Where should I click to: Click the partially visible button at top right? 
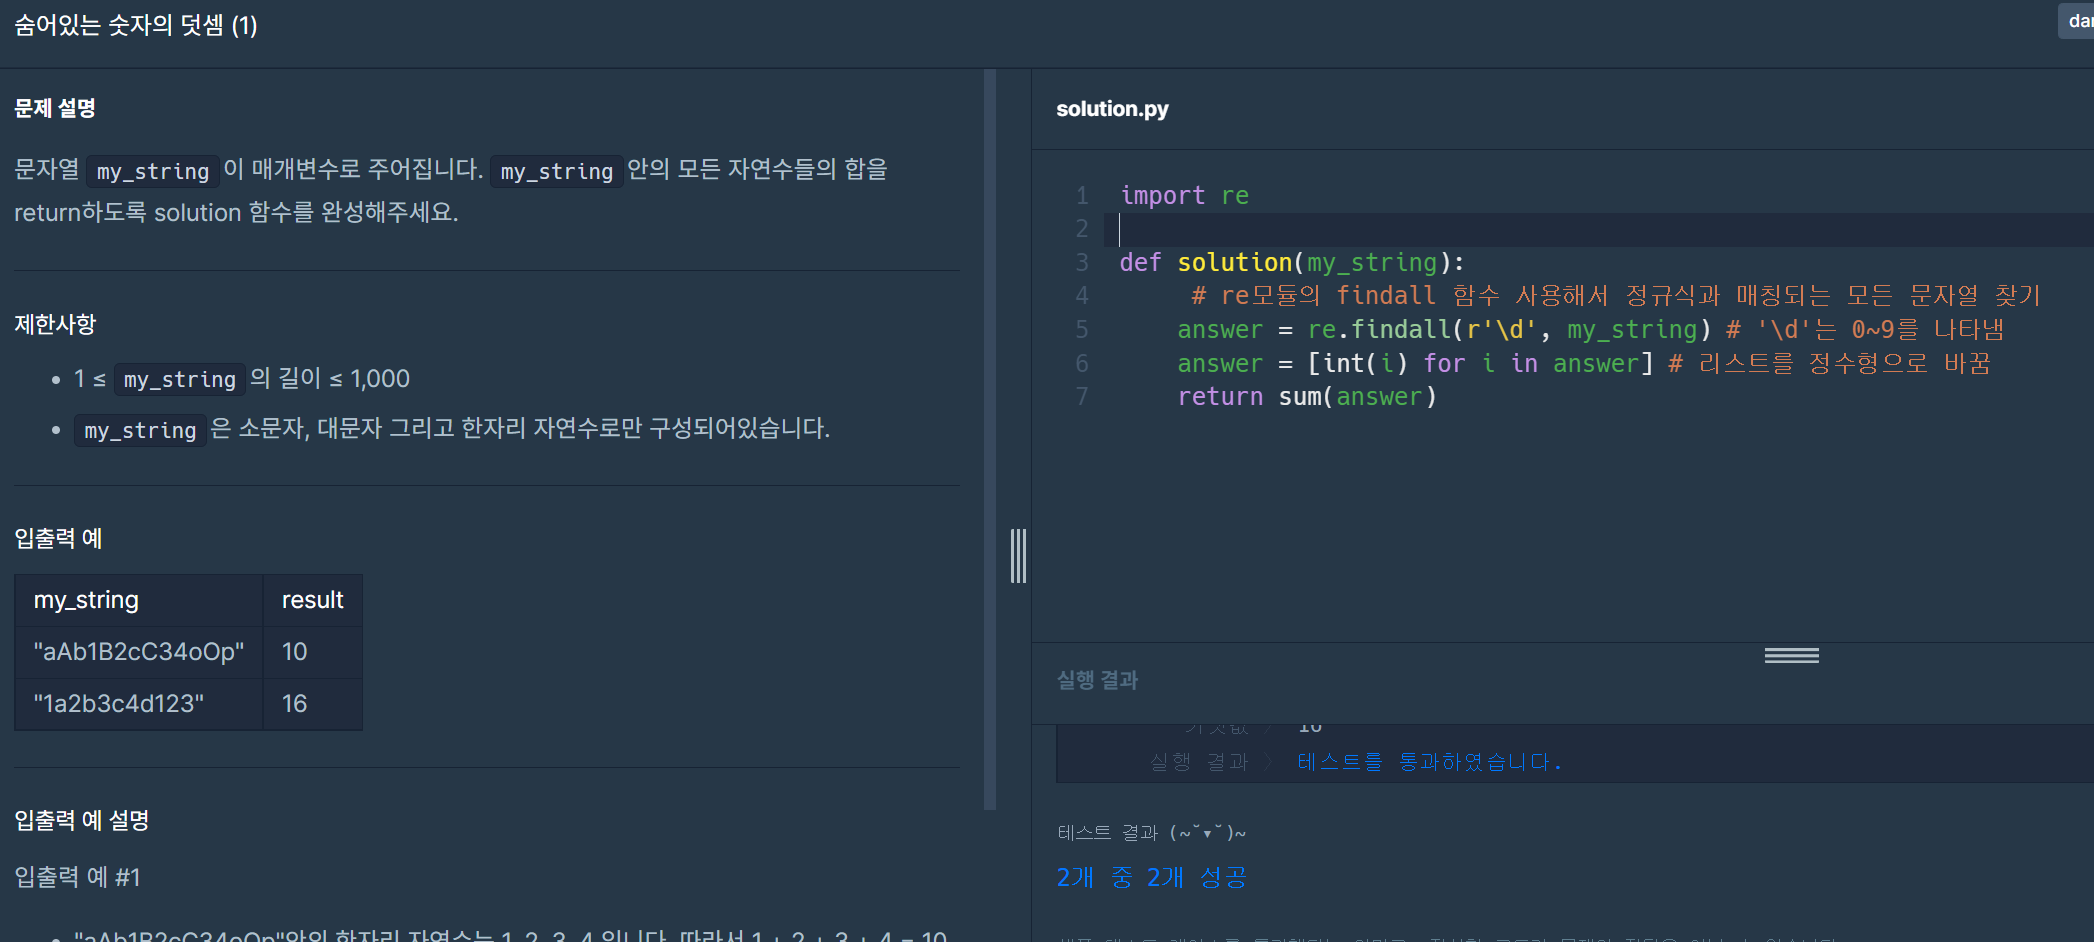pyautogui.click(x=2076, y=21)
